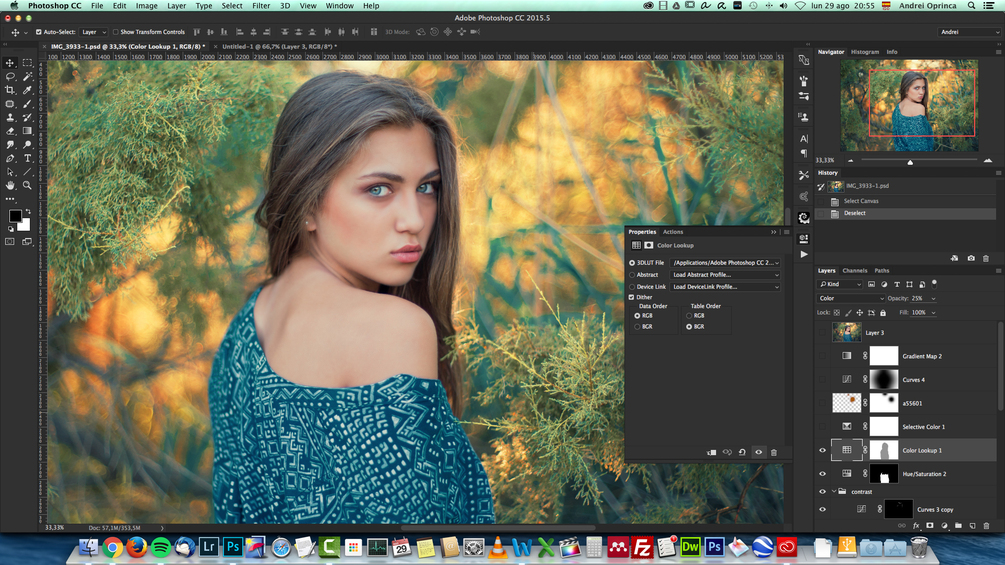Open the Filter menu
The height and width of the screenshot is (565, 1005).
[x=261, y=6]
